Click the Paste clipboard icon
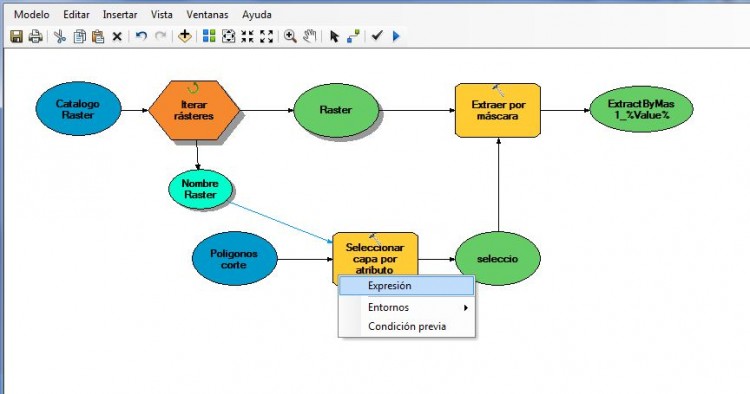Image resolution: width=750 pixels, height=394 pixels. [98, 36]
